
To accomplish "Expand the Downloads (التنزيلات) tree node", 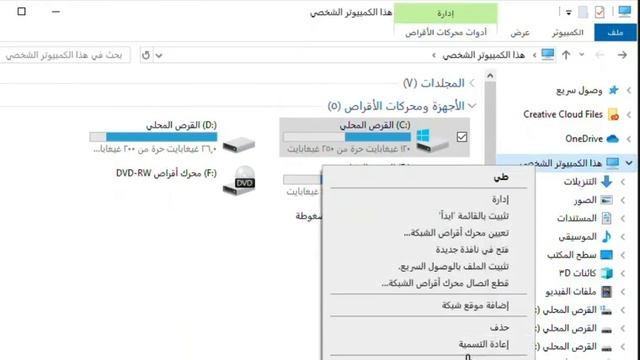I will 623,182.
